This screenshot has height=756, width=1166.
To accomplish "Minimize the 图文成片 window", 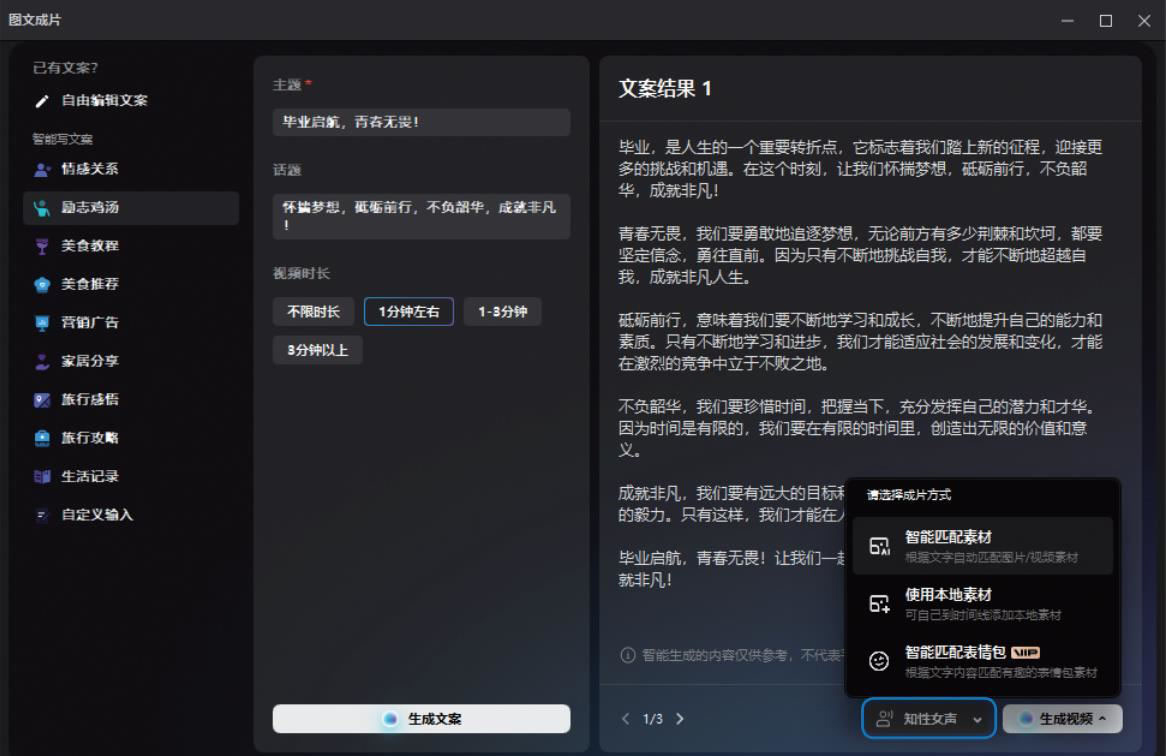I will pos(1068,21).
